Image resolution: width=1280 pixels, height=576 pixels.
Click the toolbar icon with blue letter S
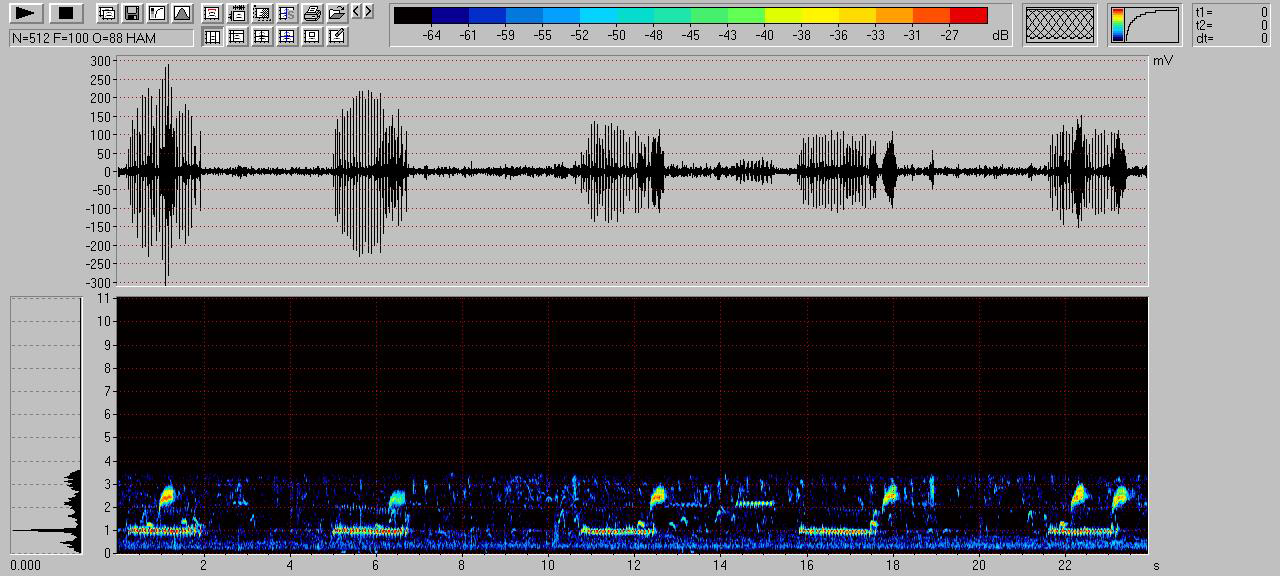pyautogui.click(x=287, y=13)
